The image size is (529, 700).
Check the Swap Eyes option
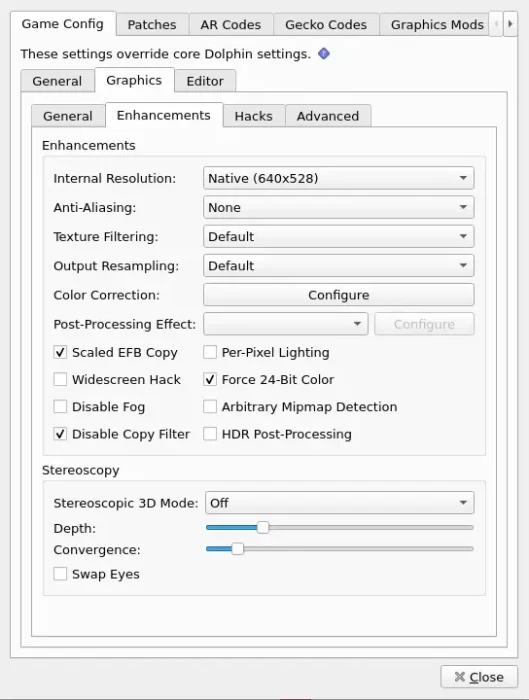(x=60, y=574)
